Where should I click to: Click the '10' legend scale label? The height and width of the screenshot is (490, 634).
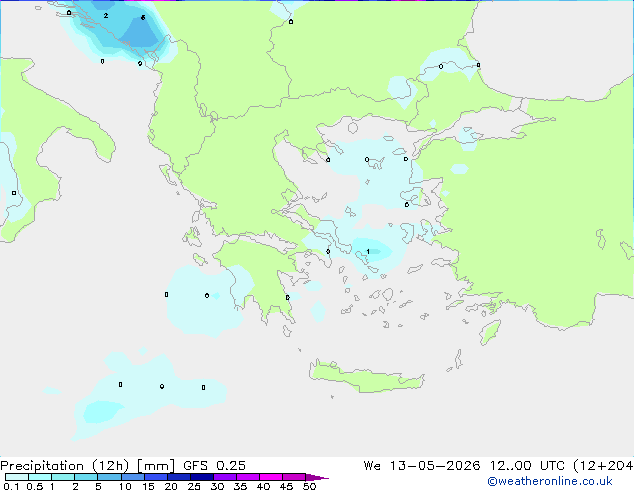click(125, 486)
